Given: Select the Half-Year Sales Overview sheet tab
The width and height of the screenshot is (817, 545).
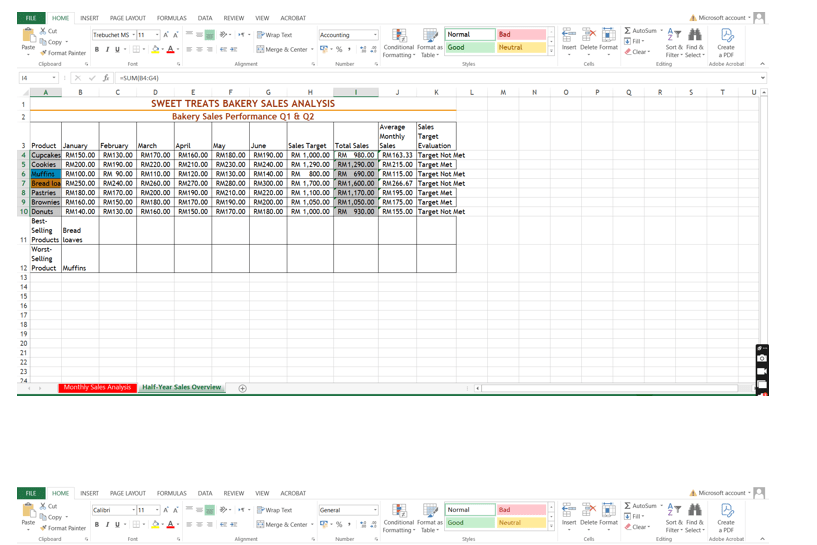Looking at the screenshot, I should (x=181, y=387).
